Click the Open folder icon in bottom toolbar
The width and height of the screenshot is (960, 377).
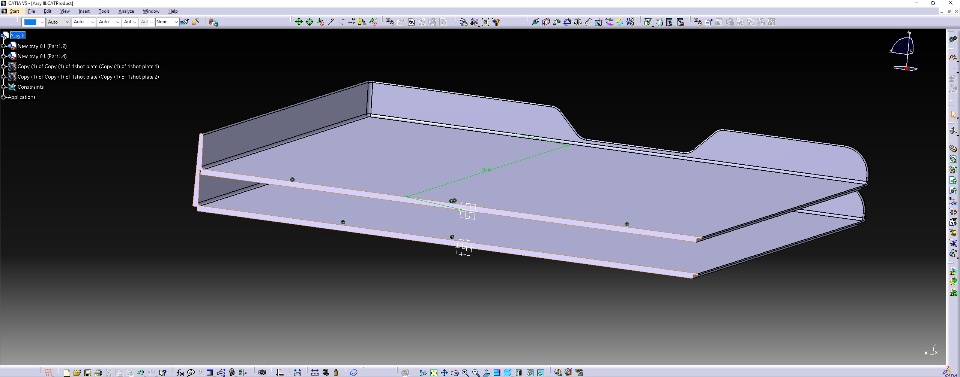pyautogui.click(x=77, y=372)
